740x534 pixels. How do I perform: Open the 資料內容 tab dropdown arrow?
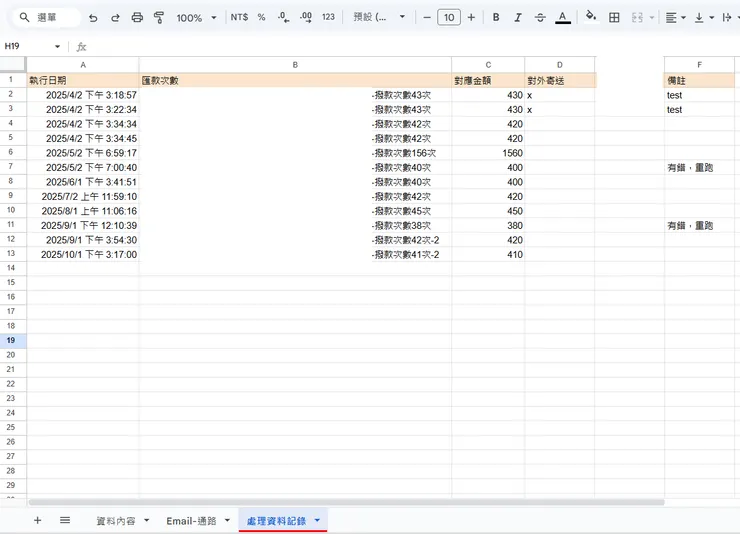coord(146,520)
